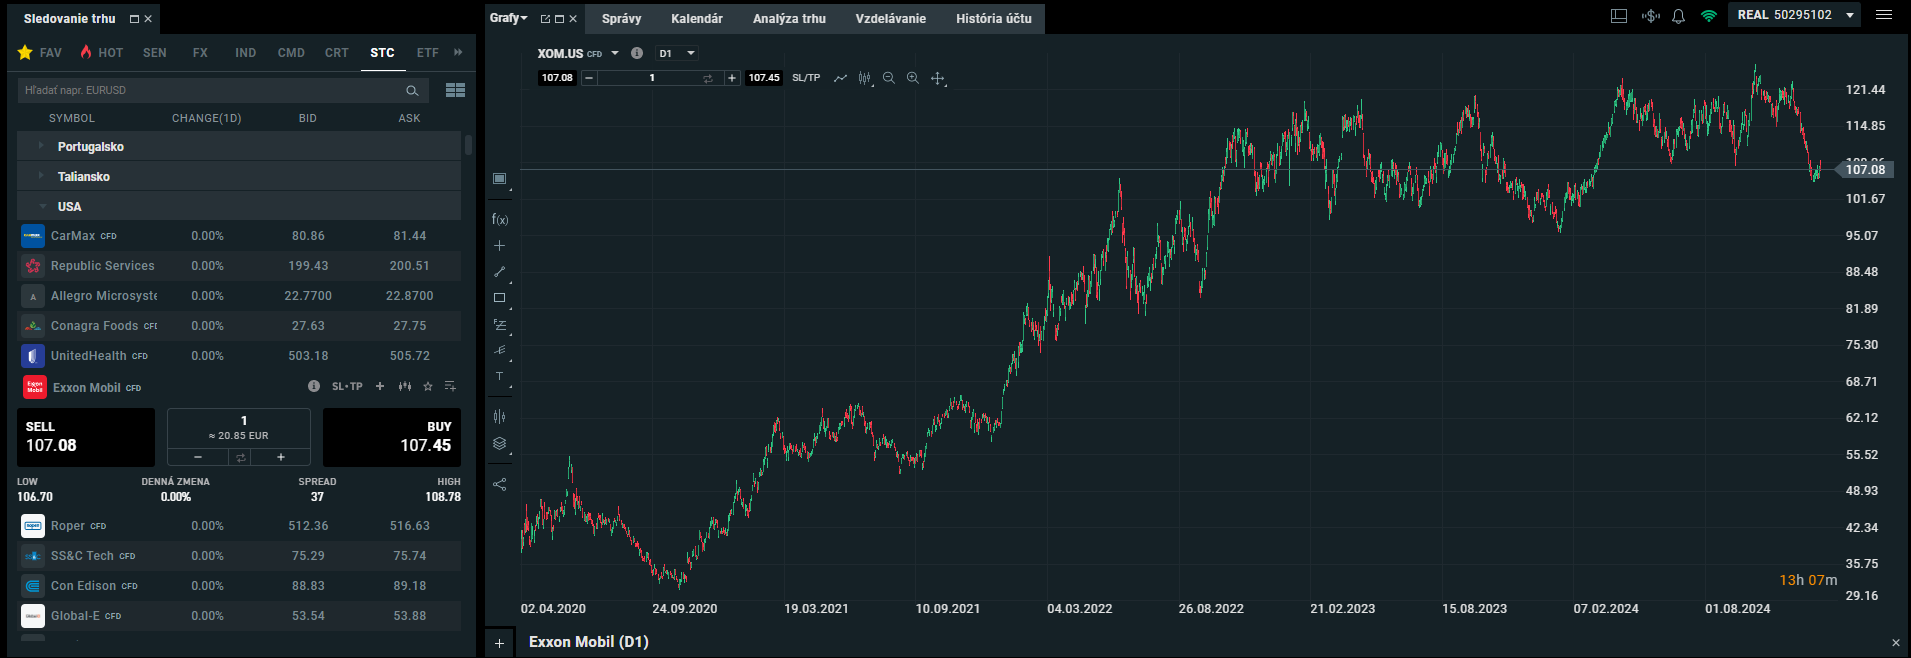
Task: Open the chart layers tool
Action: (500, 444)
